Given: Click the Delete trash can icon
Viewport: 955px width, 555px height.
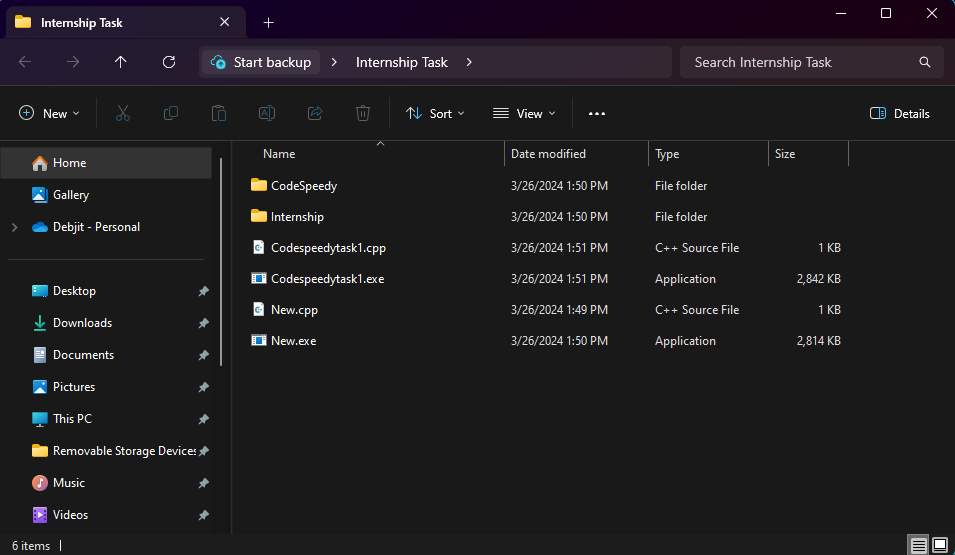Looking at the screenshot, I should pyautogui.click(x=362, y=113).
